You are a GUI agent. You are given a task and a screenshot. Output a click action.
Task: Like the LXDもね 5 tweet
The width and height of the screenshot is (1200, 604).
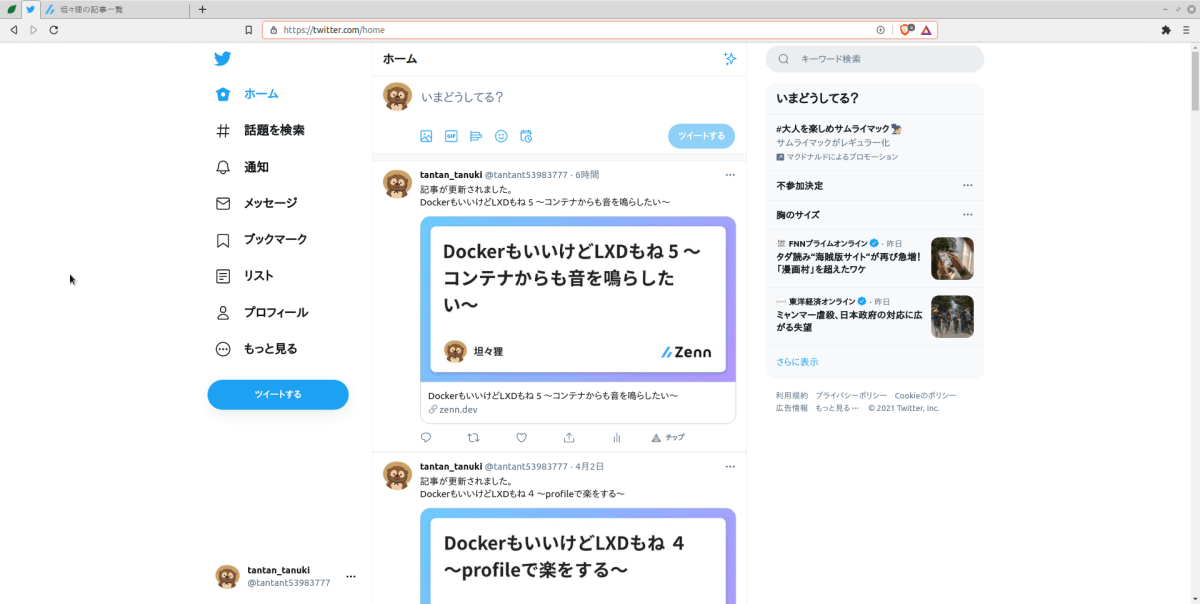[521, 437]
